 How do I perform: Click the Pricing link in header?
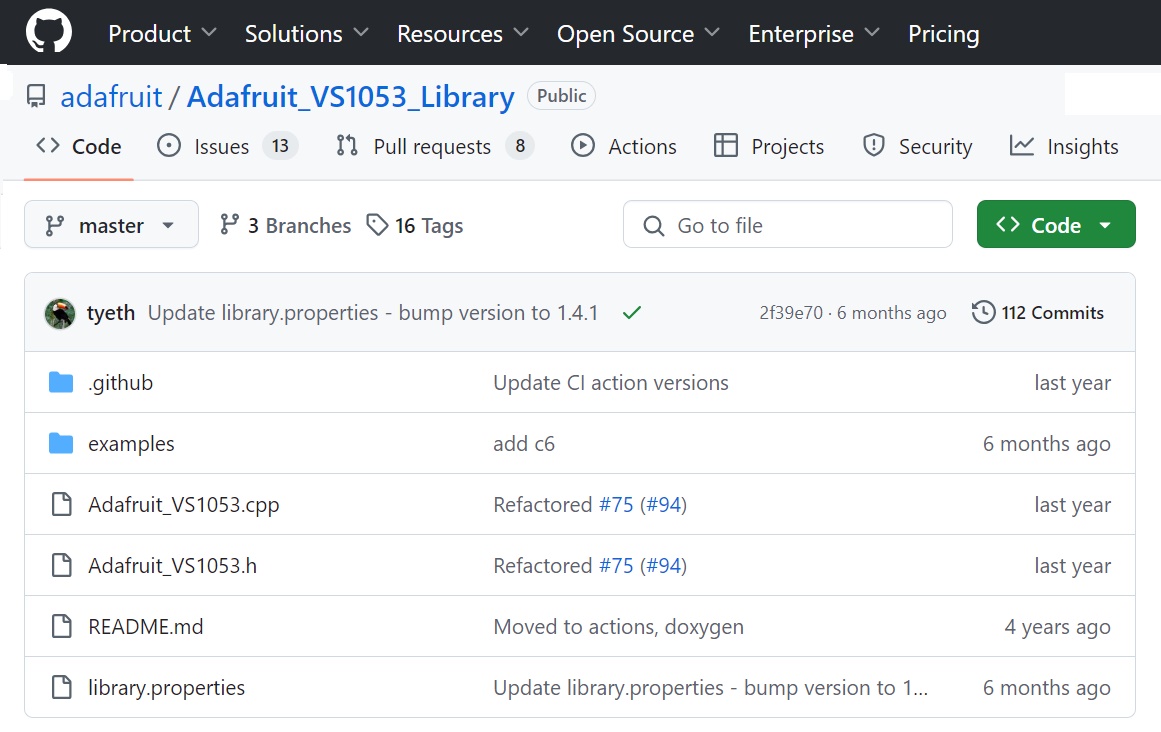coord(943,34)
